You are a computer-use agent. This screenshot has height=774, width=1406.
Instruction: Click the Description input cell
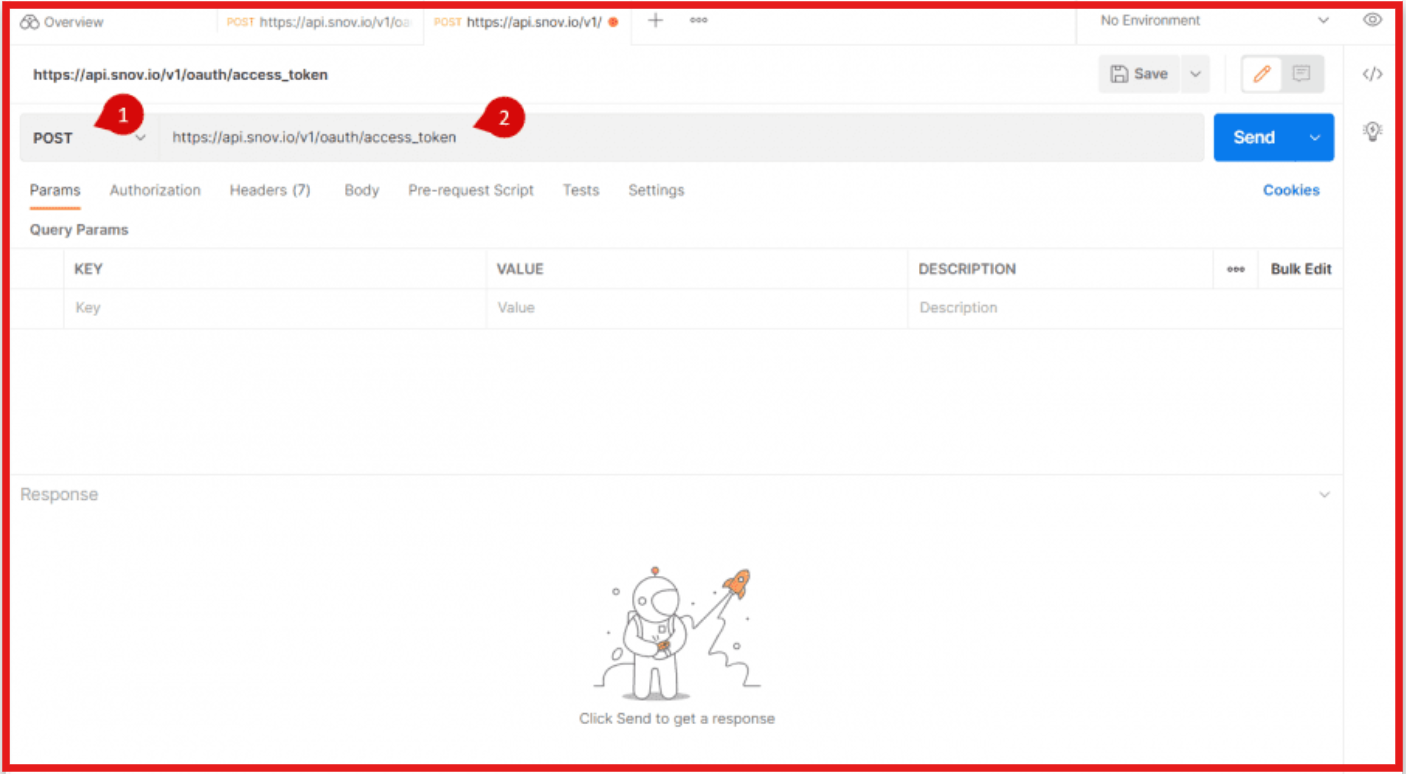(x=1125, y=308)
